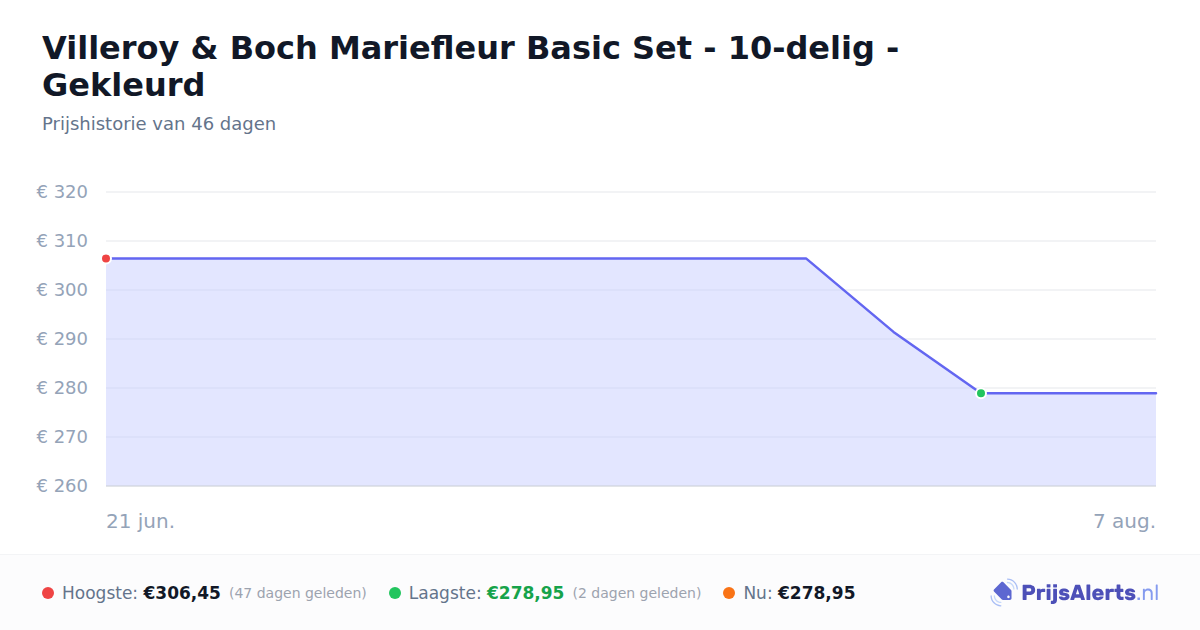Open the PrijsAlerts.nl link text
Screen dimensions: 1200x630
point(1089,593)
